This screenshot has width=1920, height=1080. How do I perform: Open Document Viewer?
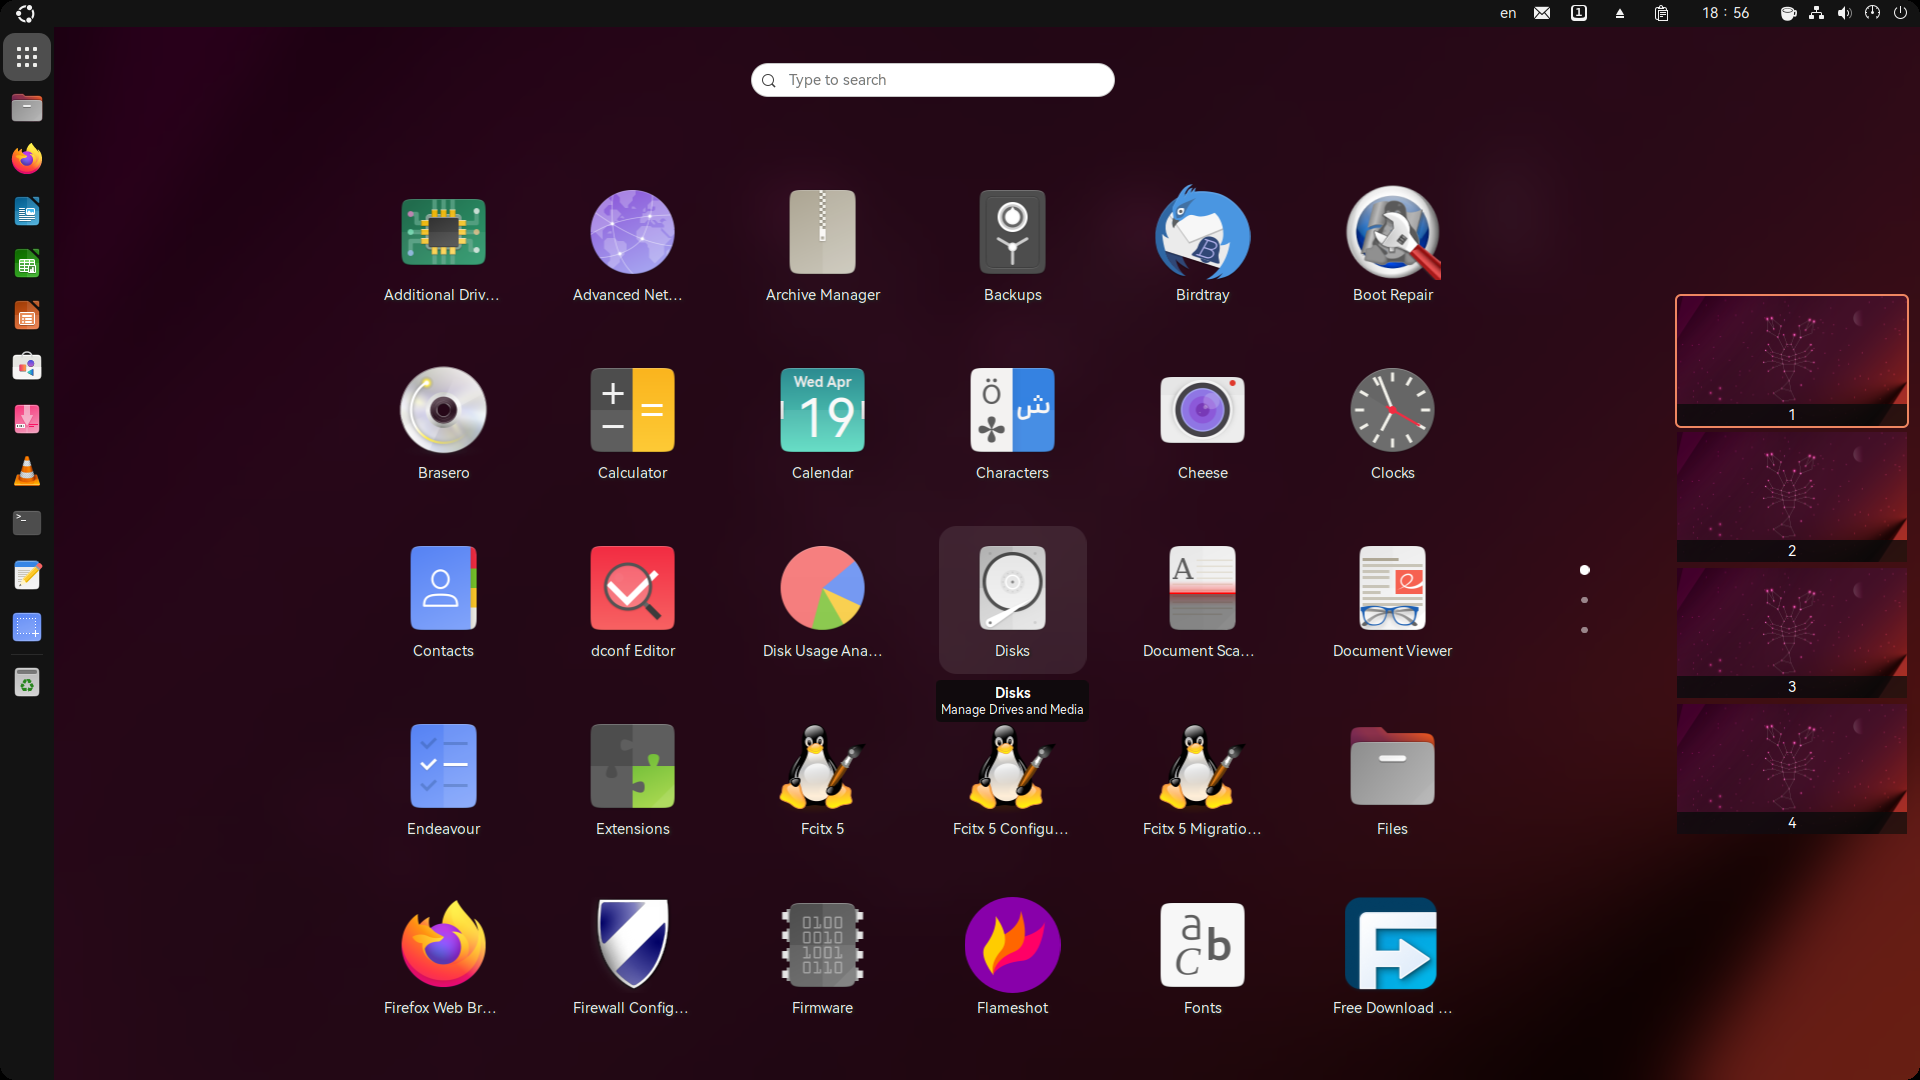pyautogui.click(x=1392, y=602)
